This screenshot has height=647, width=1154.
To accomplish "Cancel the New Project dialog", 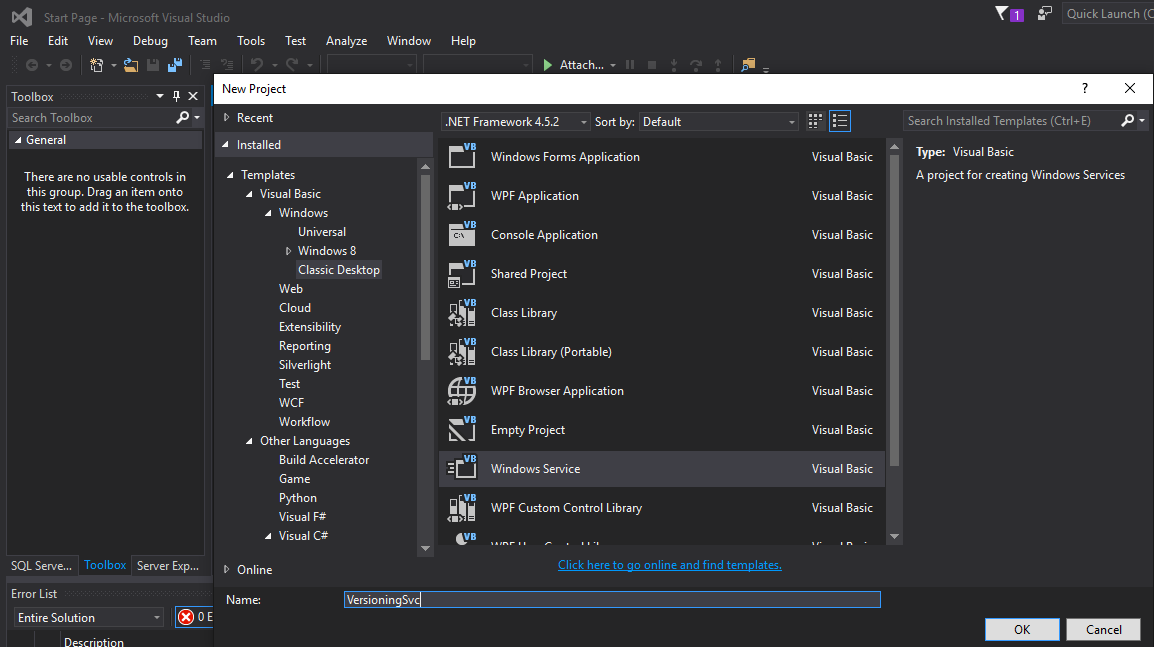I will click(1104, 629).
